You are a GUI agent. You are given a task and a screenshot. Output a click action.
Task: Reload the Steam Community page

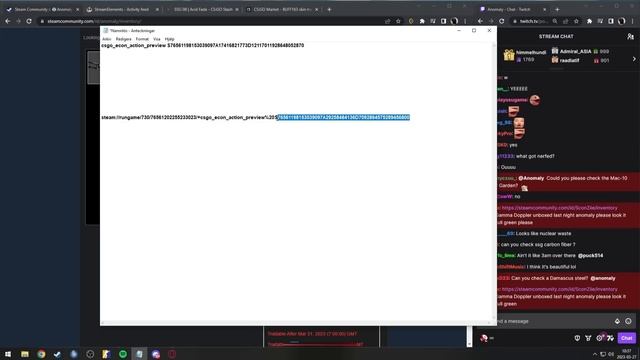coord(29,21)
